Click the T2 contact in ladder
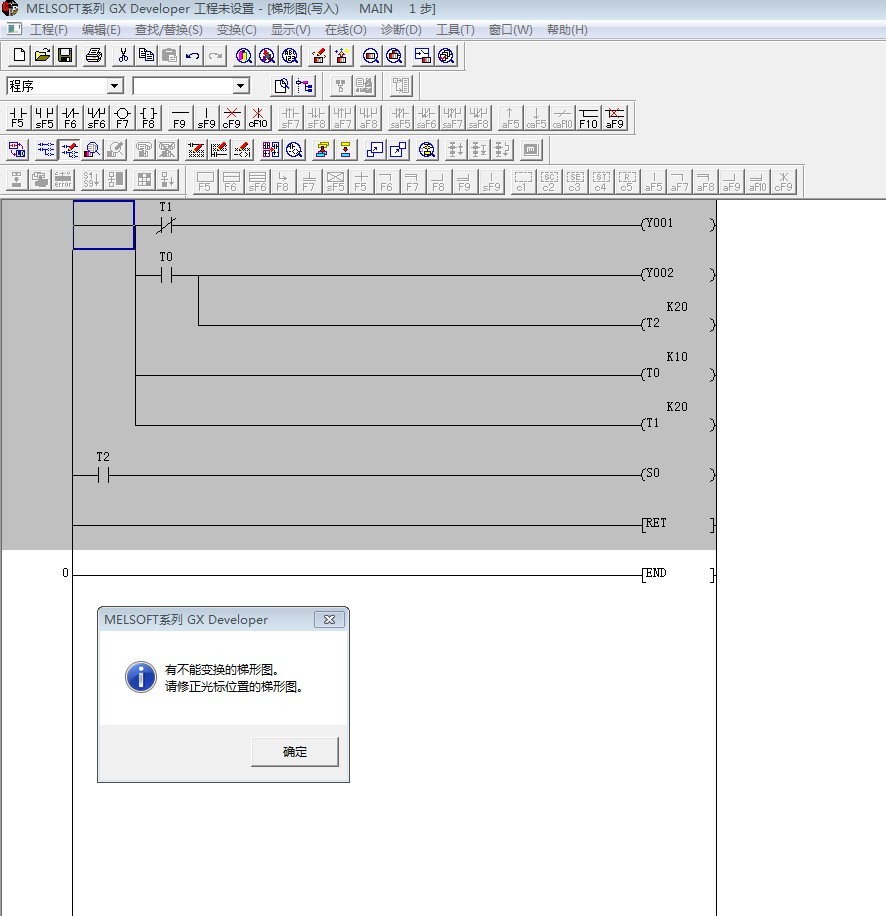 (103, 475)
